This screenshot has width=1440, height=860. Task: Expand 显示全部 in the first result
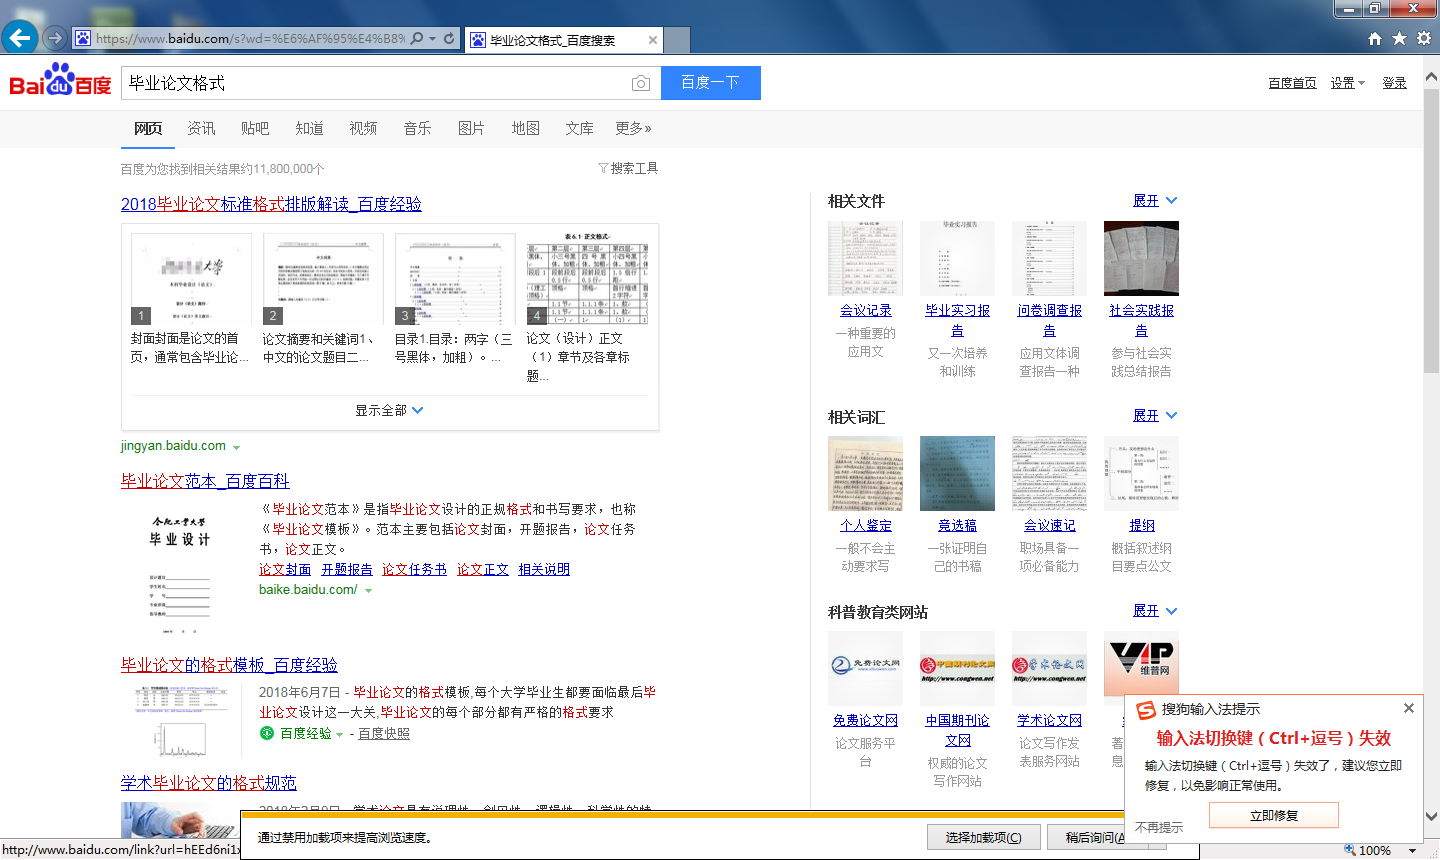pyautogui.click(x=389, y=410)
